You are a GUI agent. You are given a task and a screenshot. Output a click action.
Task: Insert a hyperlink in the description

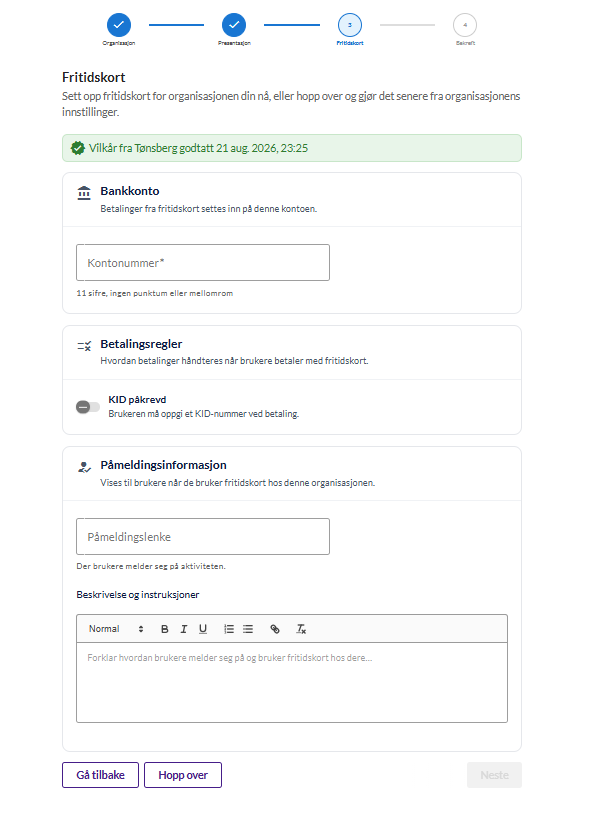pyautogui.click(x=275, y=629)
